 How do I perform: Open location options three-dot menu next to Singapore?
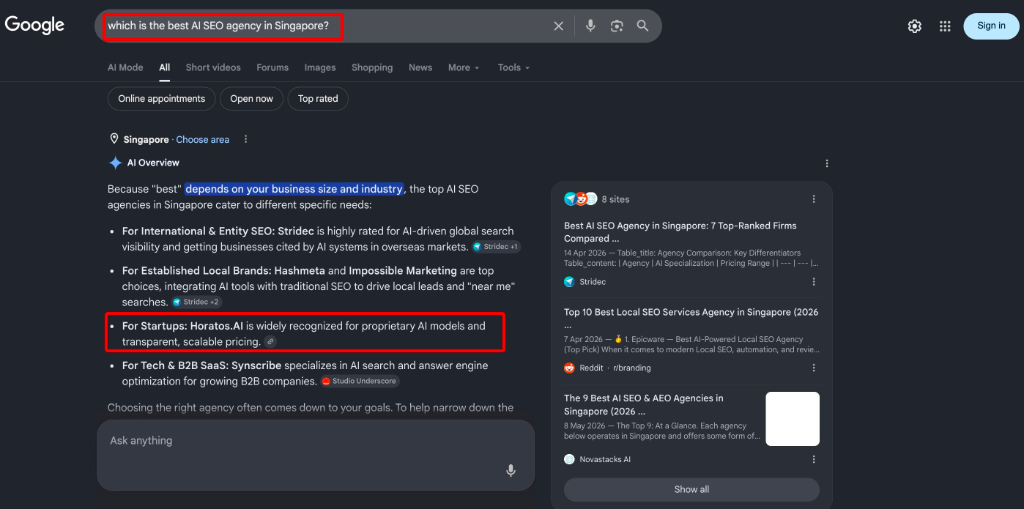(246, 139)
